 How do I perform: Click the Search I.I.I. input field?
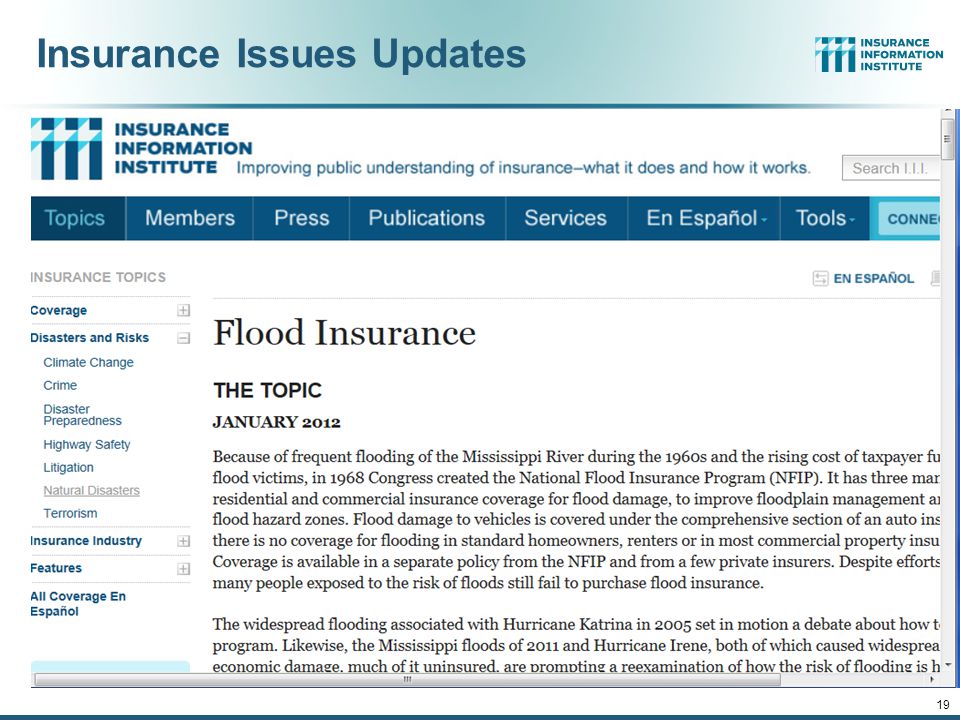point(891,168)
